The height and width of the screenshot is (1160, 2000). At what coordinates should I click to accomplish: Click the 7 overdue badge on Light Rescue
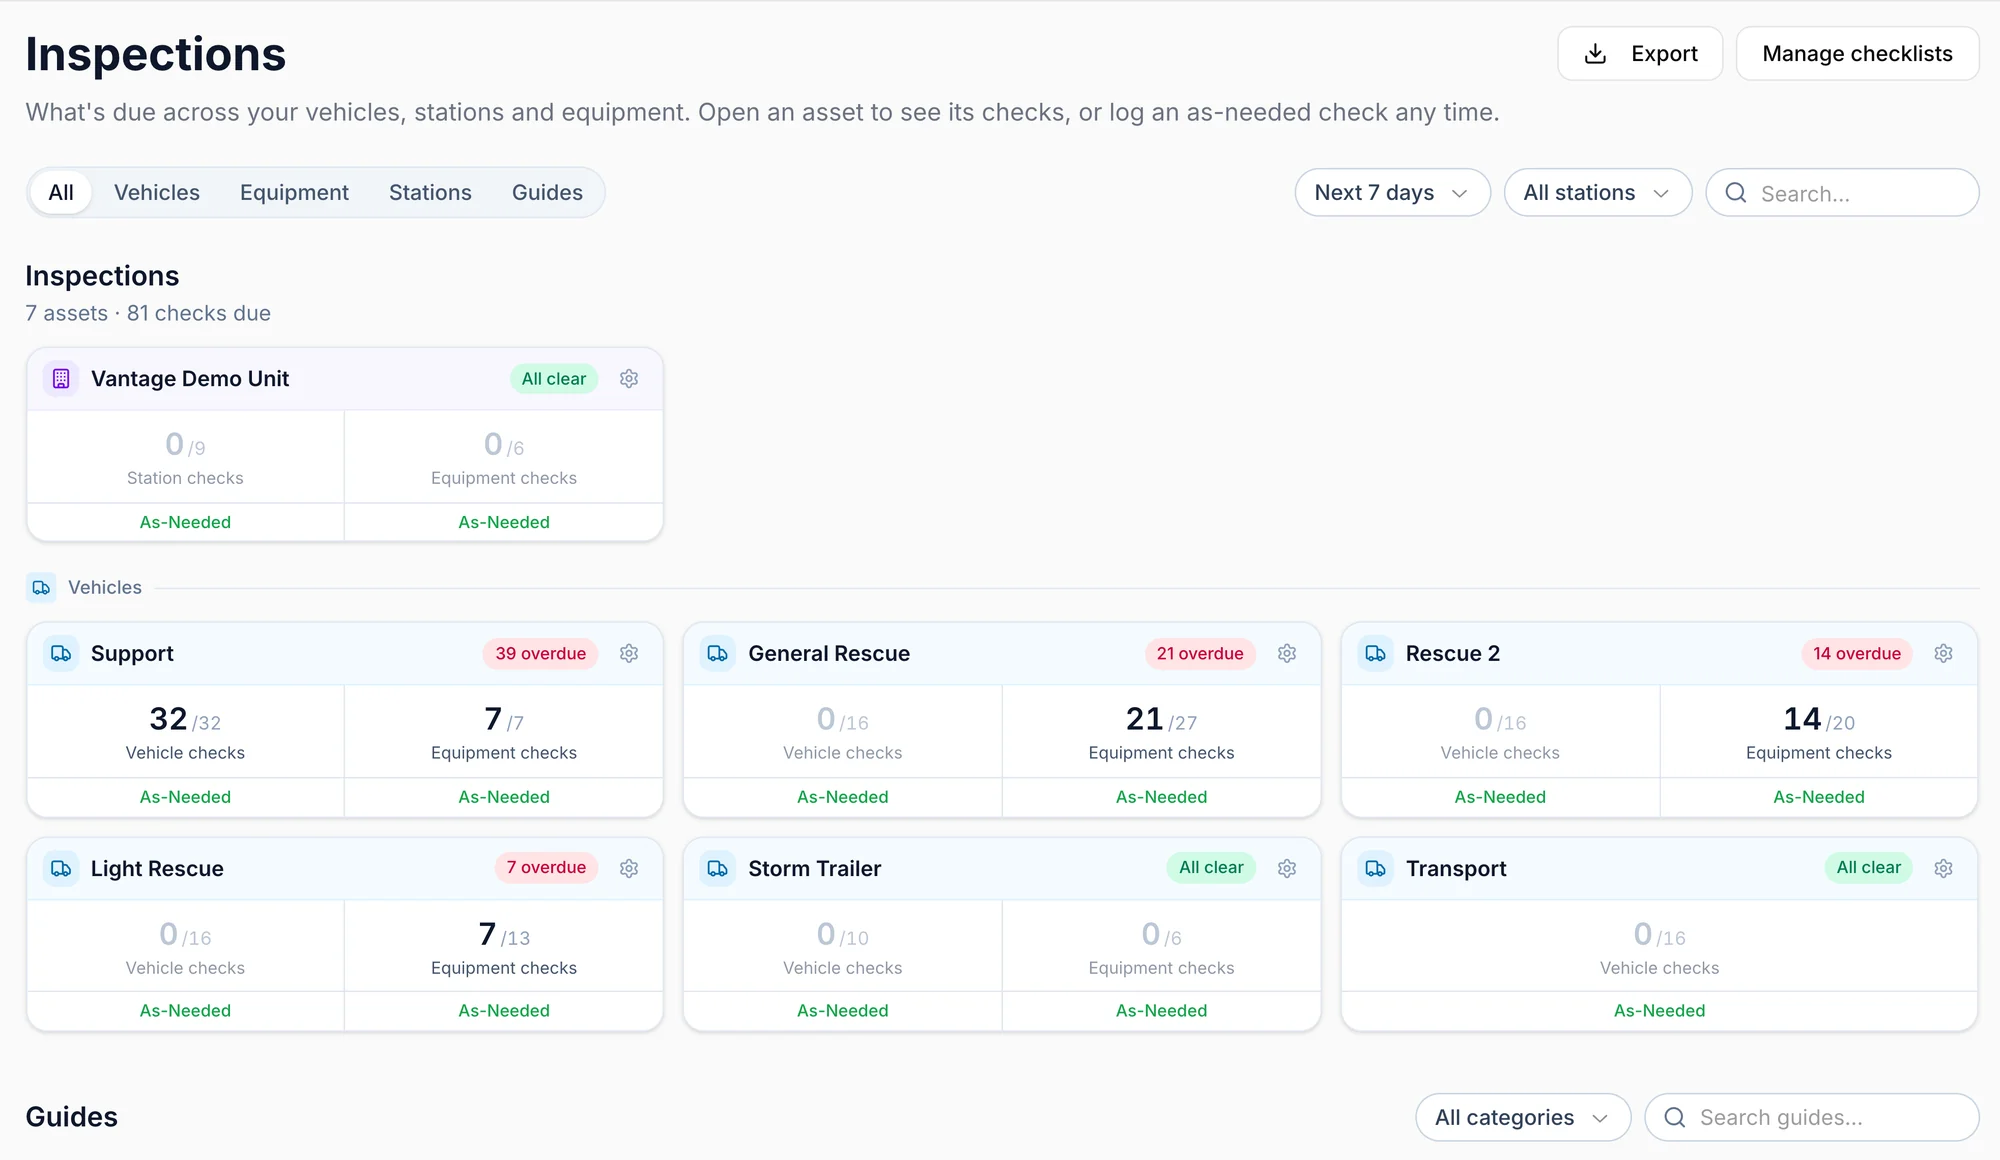coord(546,868)
